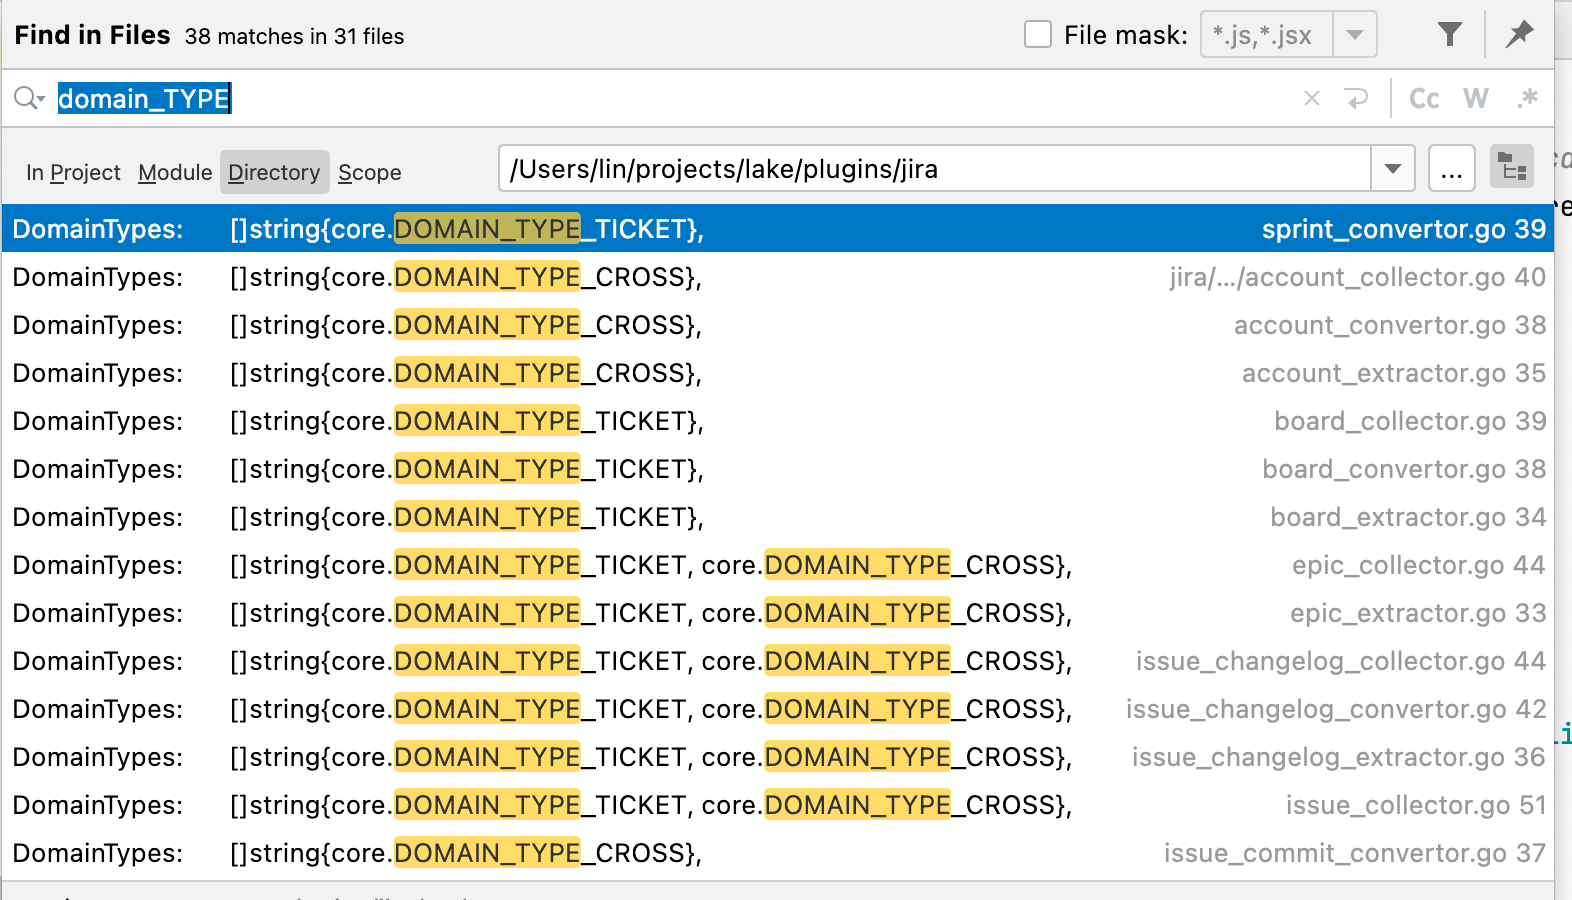The image size is (1572, 900).
Task: Toggle Match Case (Cc) option
Action: tap(1424, 98)
